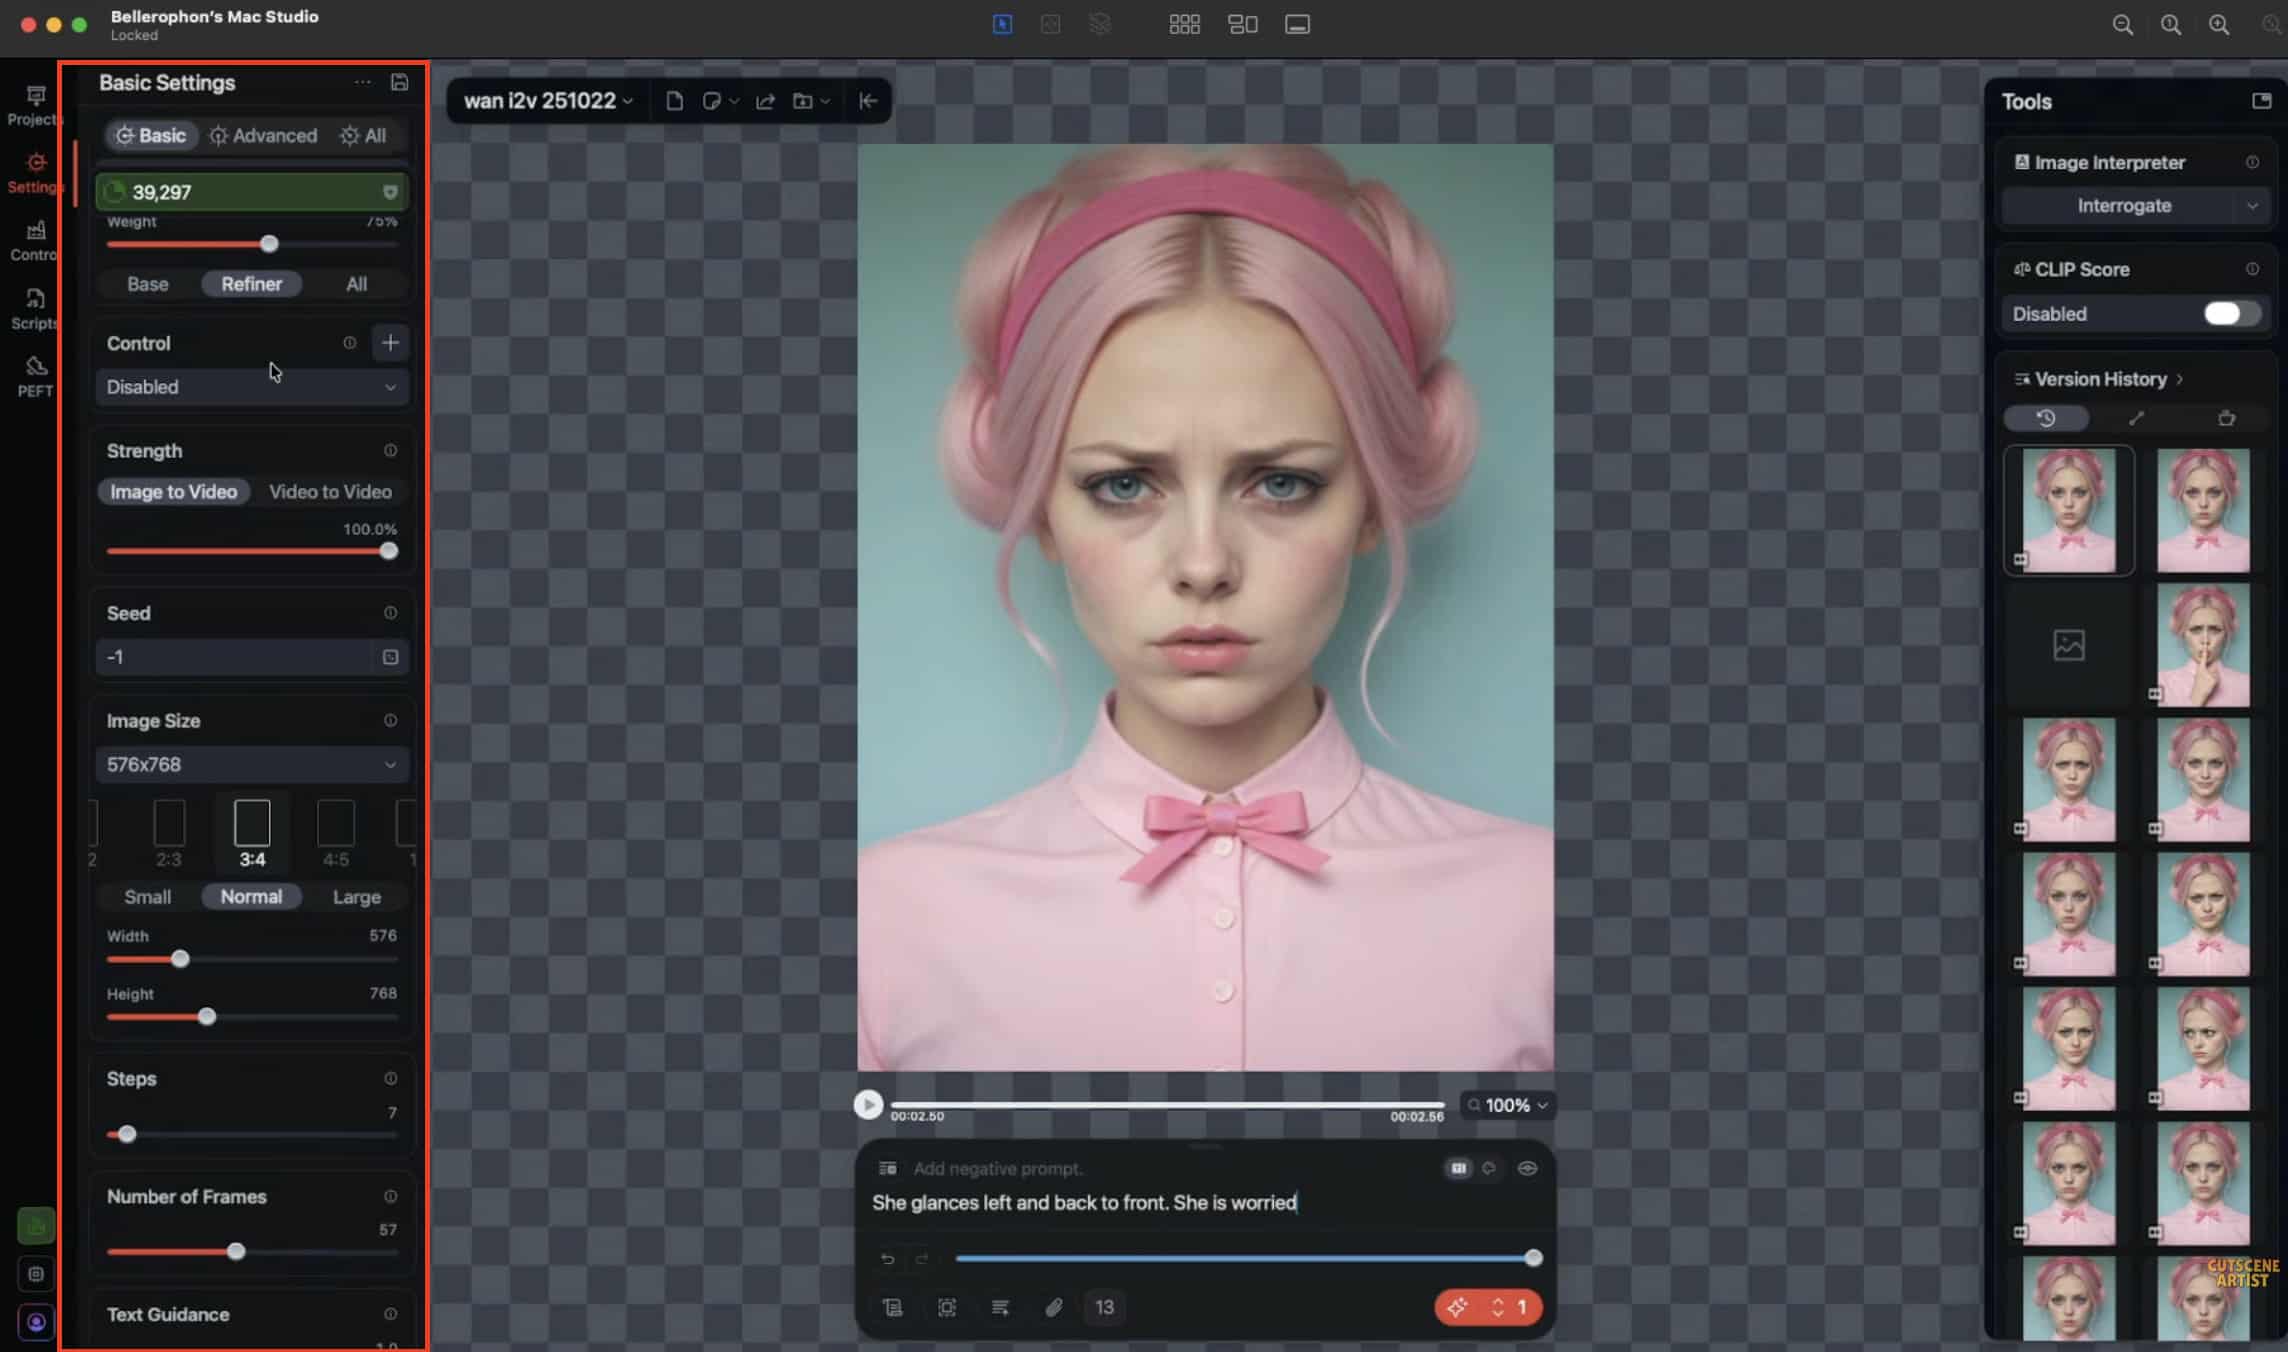The height and width of the screenshot is (1352, 2288).
Task: Click the Basic Settings more options ellipsis
Action: (x=362, y=82)
